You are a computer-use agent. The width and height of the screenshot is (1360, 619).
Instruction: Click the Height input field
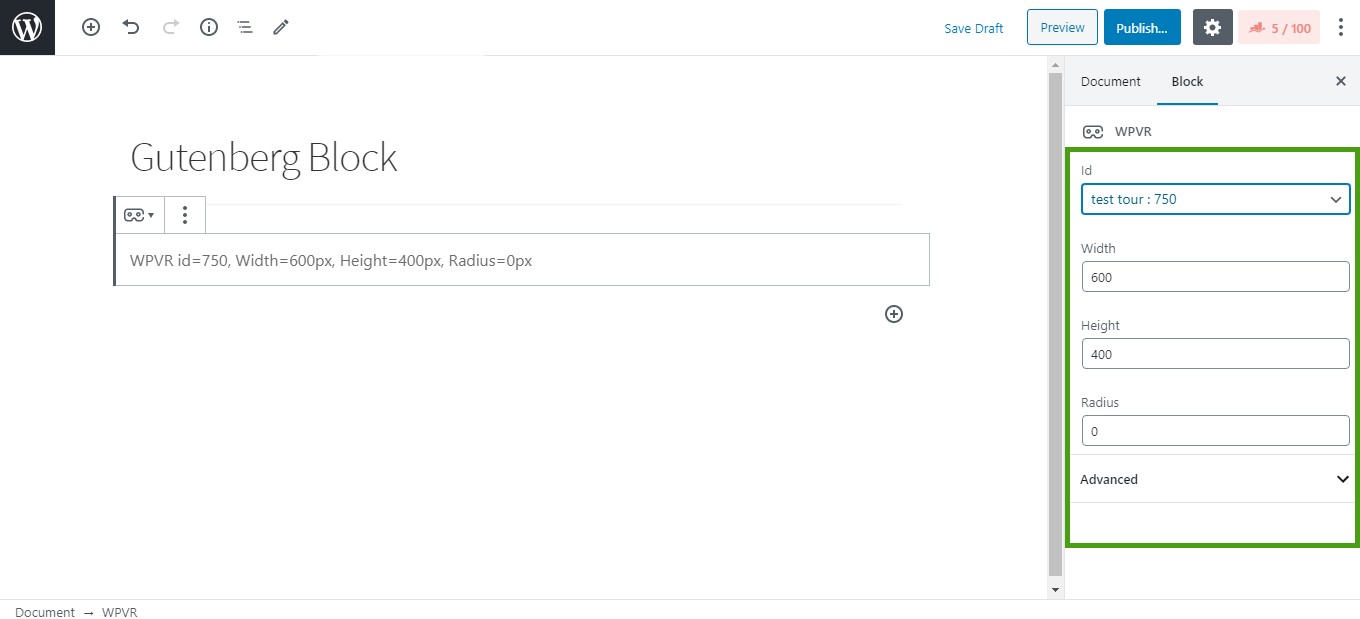click(x=1215, y=354)
